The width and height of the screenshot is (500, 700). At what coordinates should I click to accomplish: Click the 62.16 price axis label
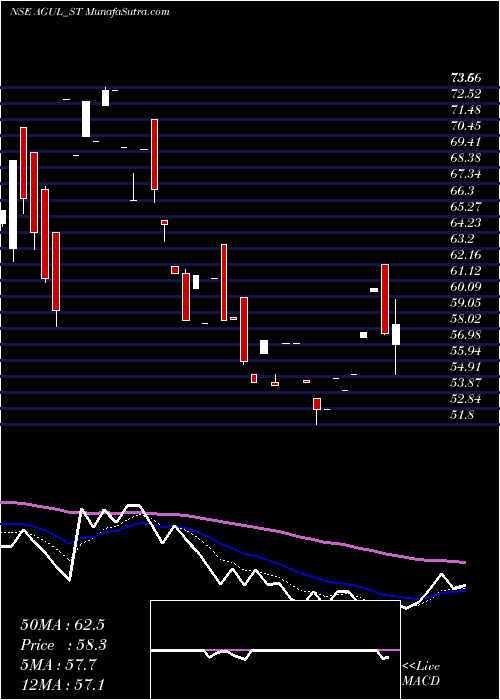[466, 255]
